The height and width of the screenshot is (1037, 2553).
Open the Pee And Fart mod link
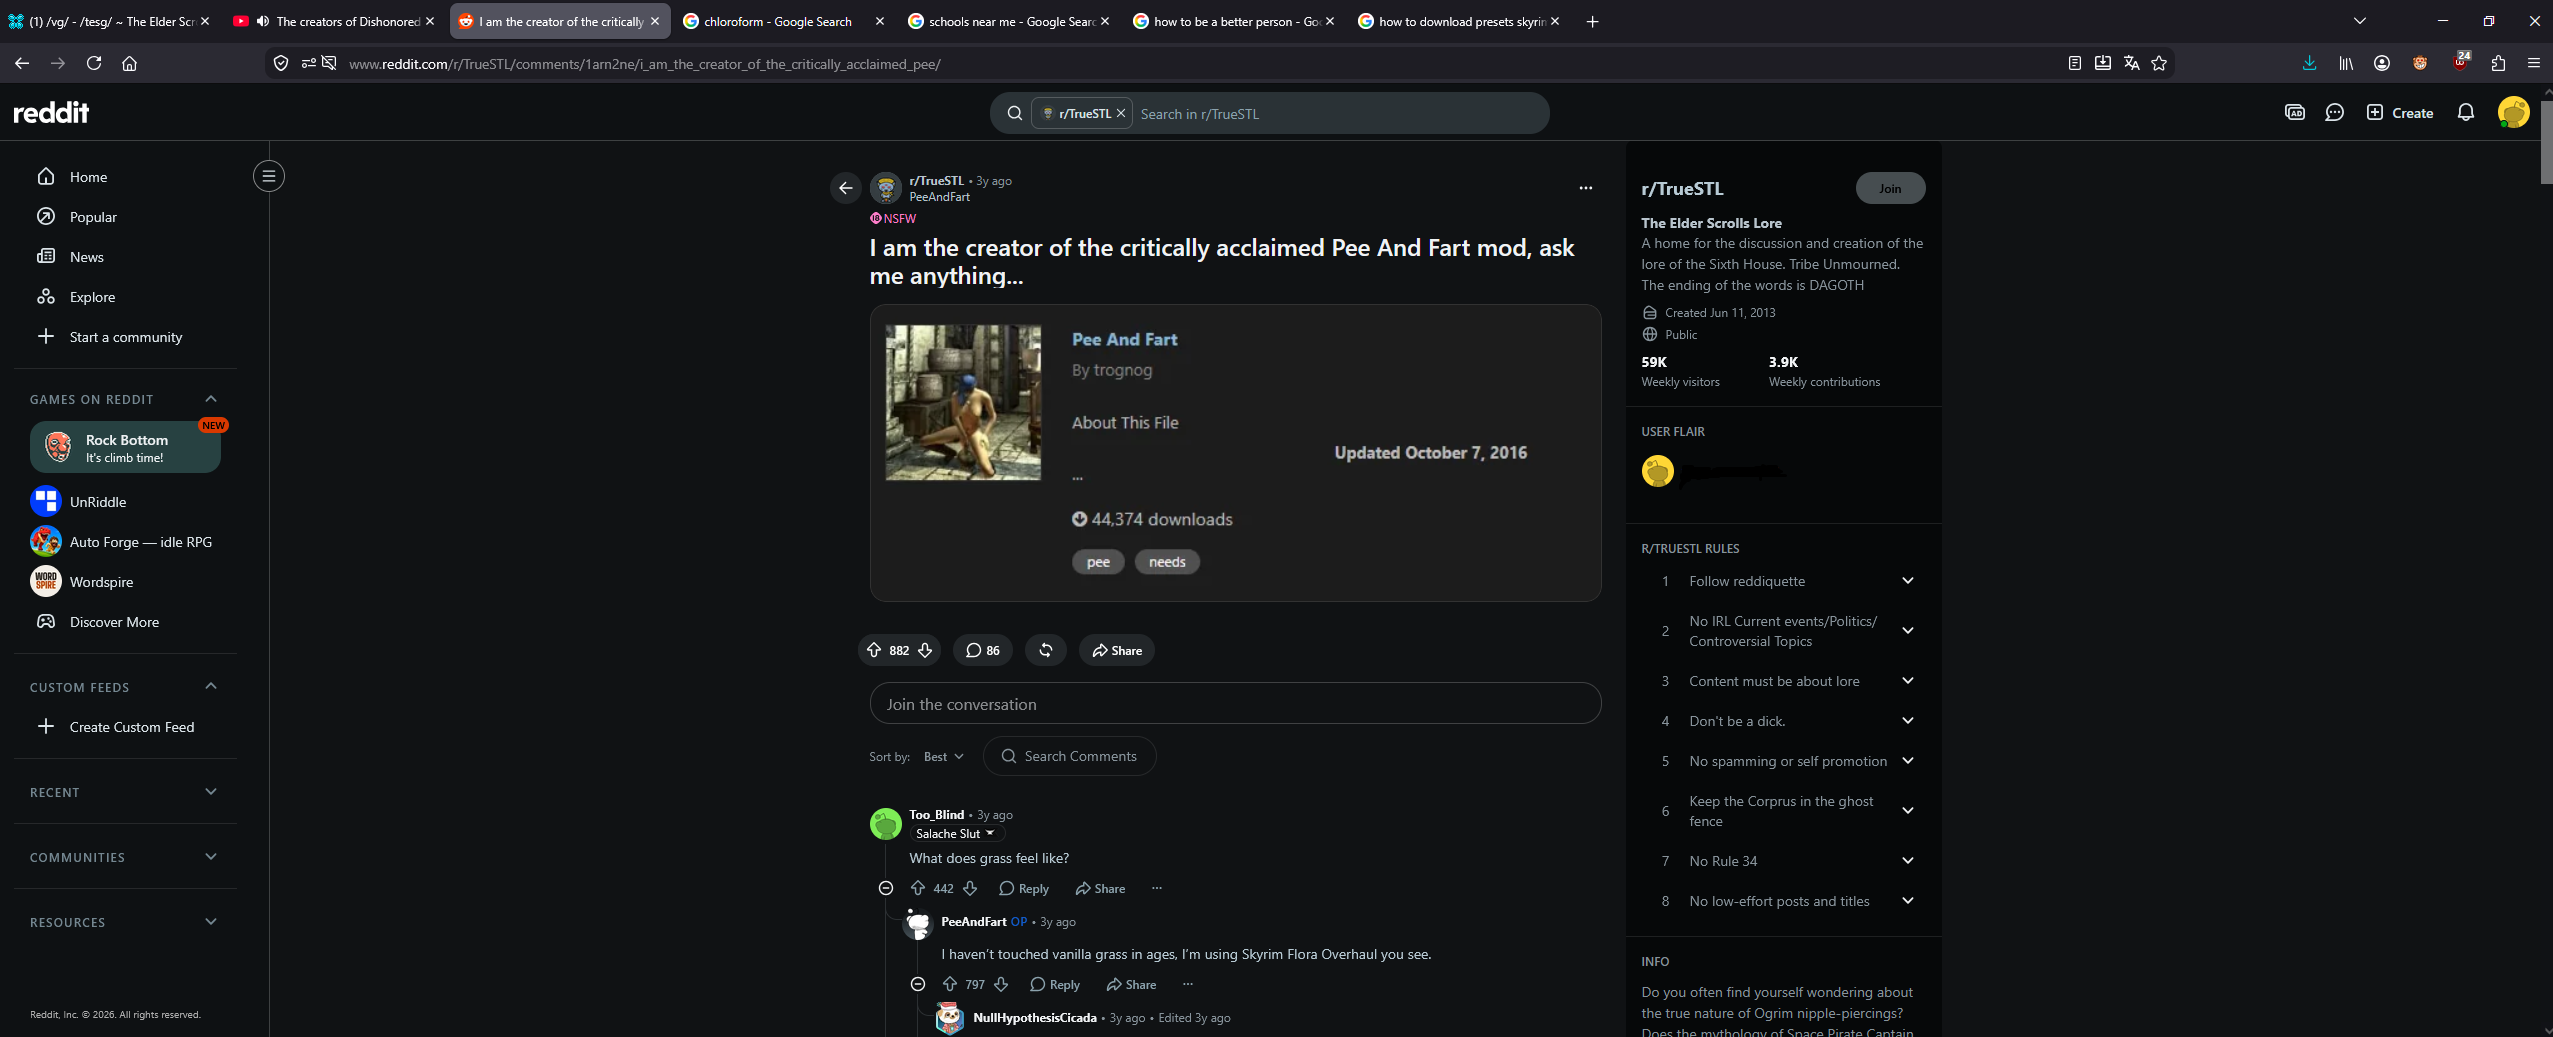1124,339
